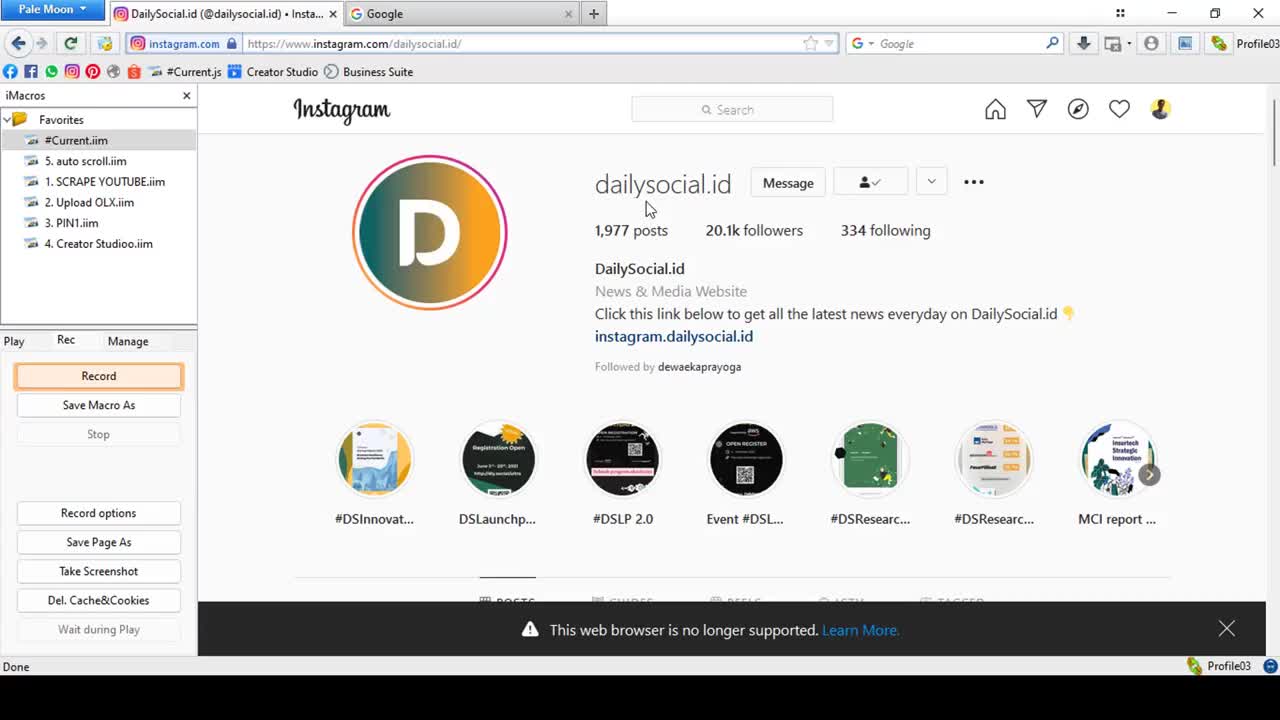Open the Business Suite bookmark
Image resolution: width=1280 pixels, height=720 pixels.
click(x=368, y=71)
